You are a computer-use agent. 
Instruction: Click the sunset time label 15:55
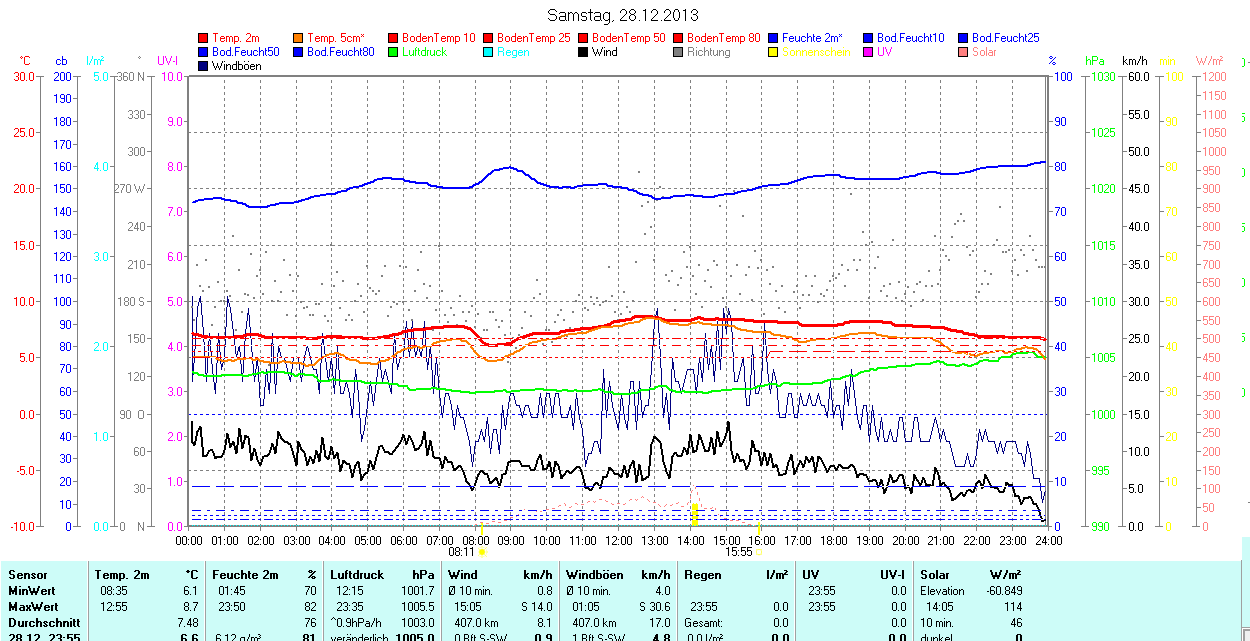tap(738, 551)
